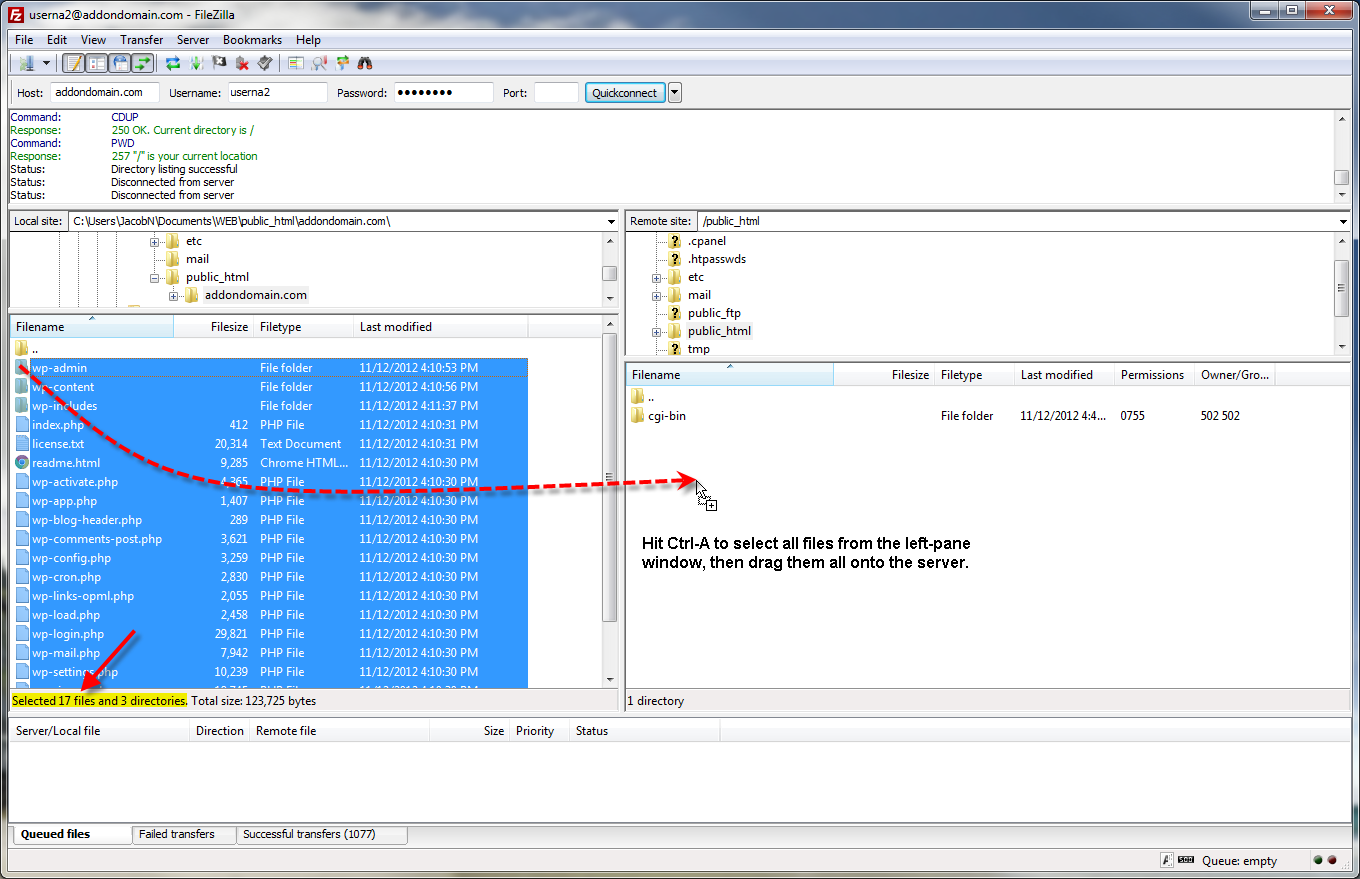Viewport: 1360px width, 879px height.
Task: Disconnect from the server via red X icon
Action: click(242, 63)
